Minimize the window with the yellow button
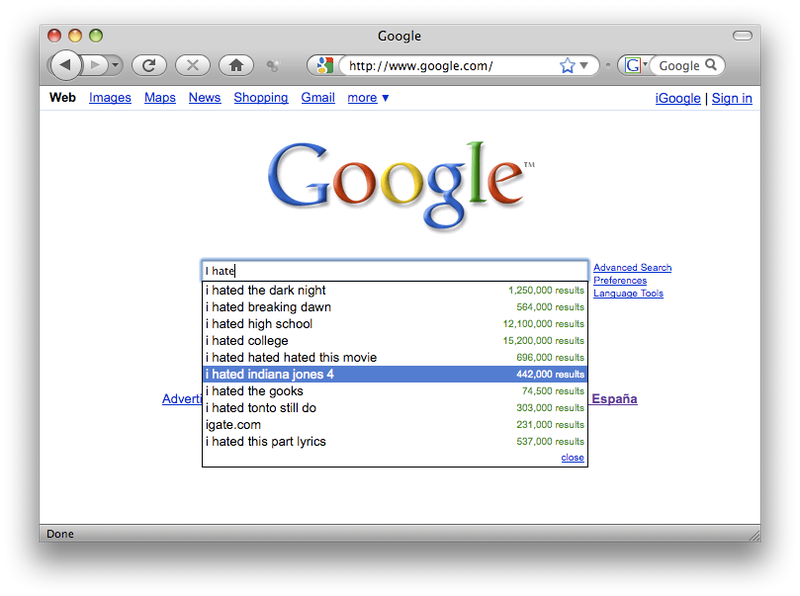The height and width of the screenshot is (596, 800). (75, 35)
